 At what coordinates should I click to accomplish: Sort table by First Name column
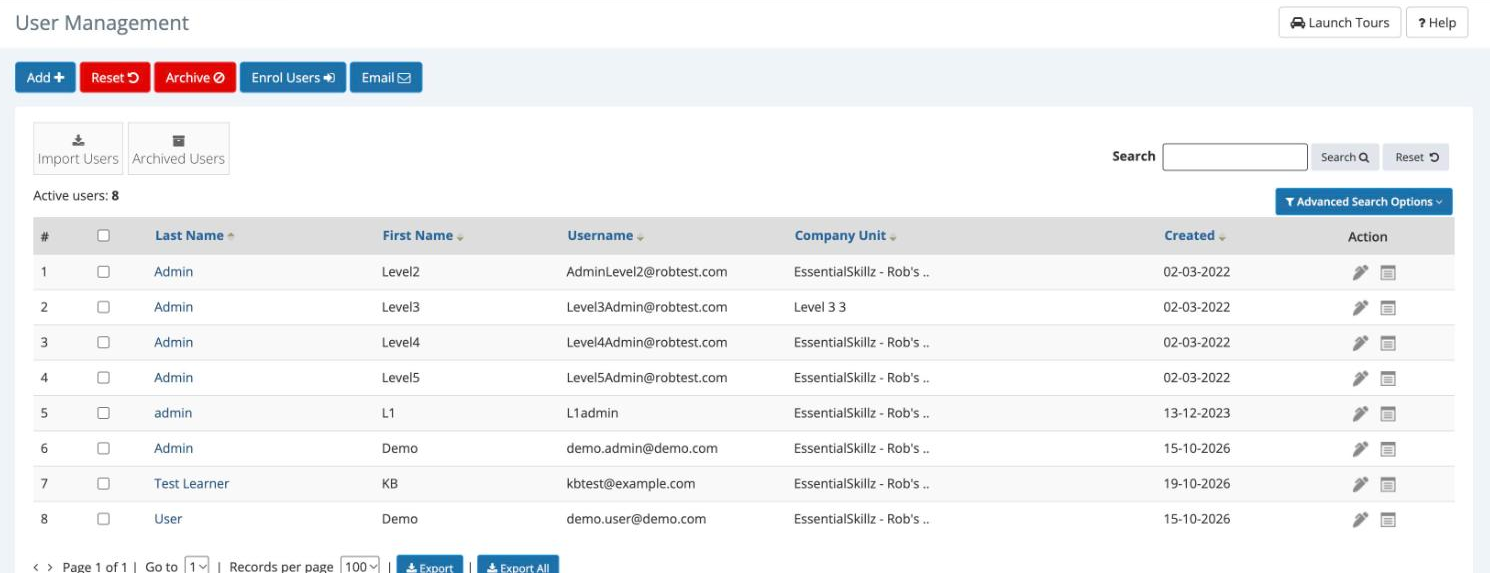pos(423,236)
